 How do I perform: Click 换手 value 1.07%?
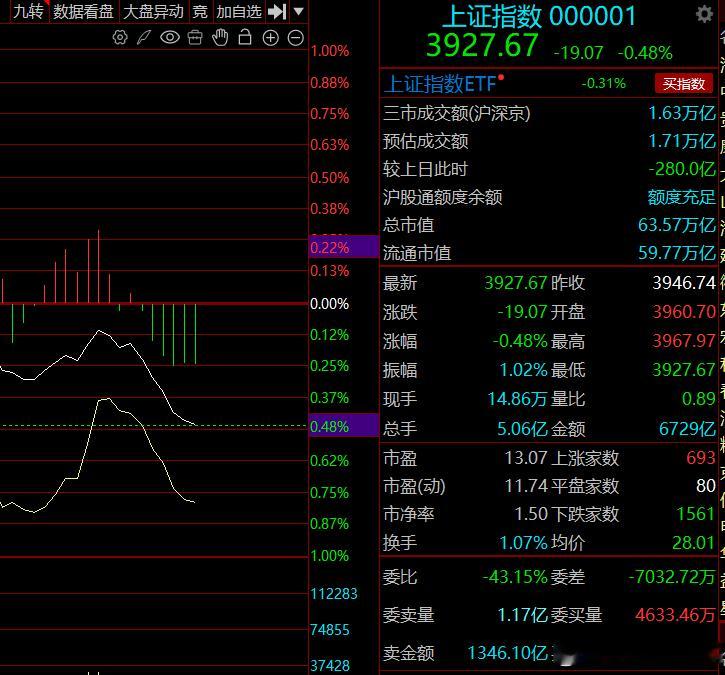(523, 543)
